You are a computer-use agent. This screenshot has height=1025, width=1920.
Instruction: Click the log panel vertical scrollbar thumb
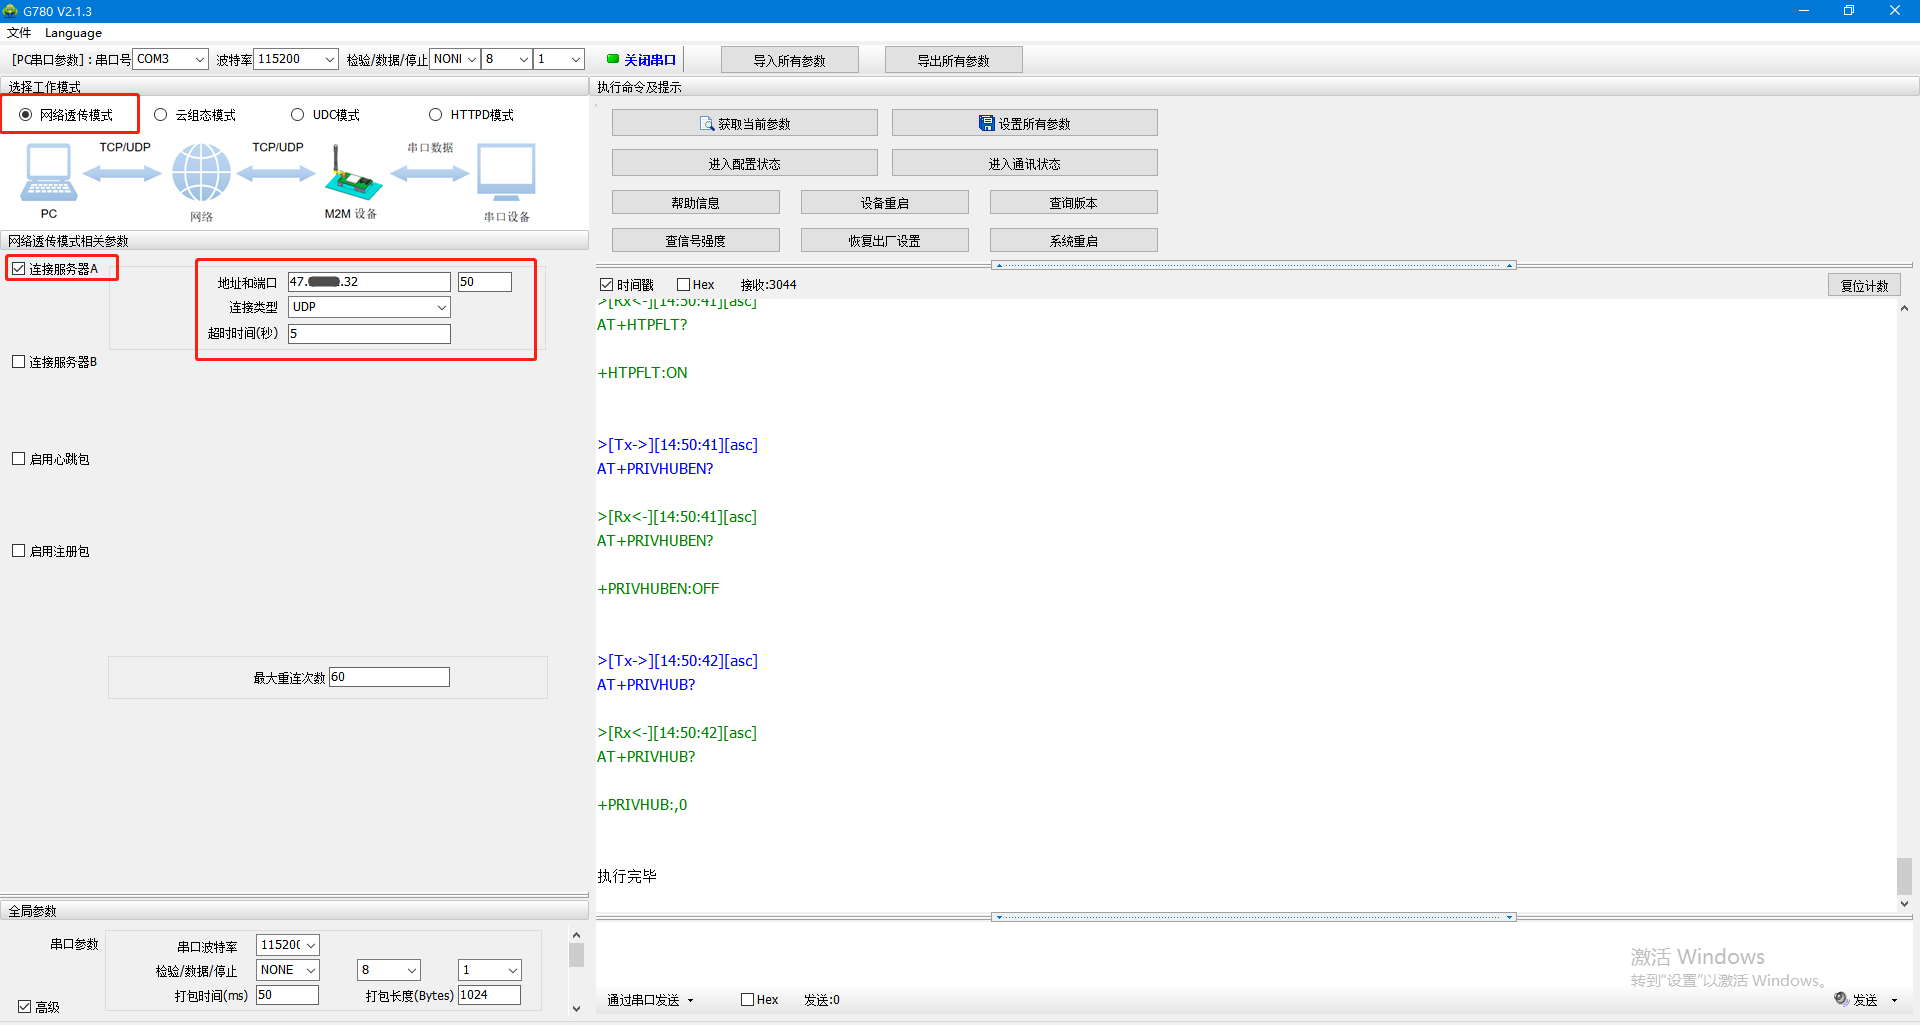tap(1904, 876)
